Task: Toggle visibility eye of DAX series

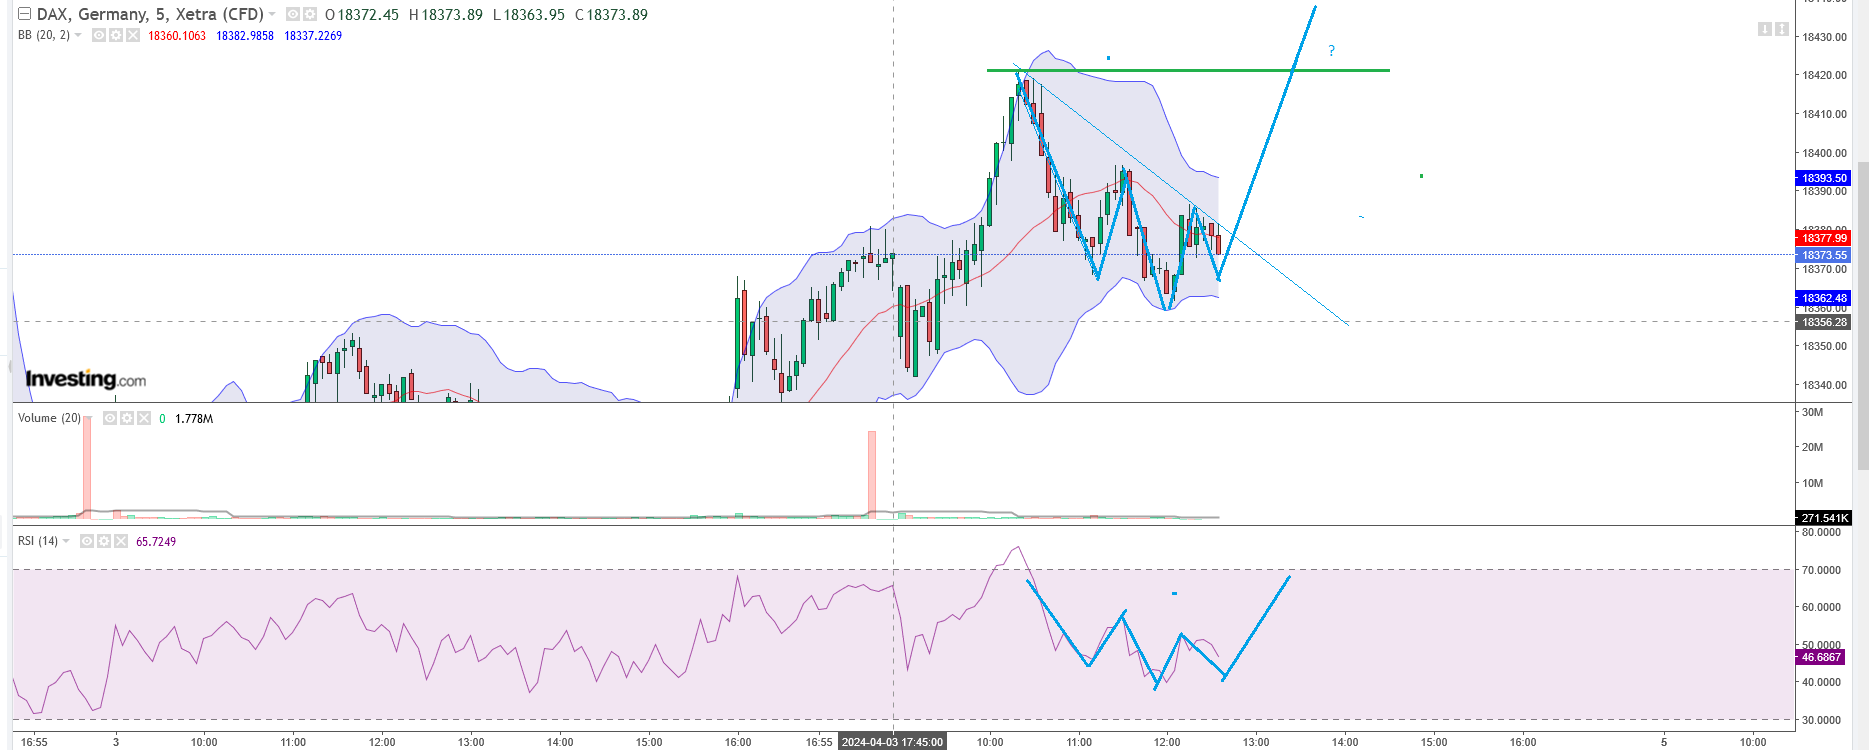Action: pyautogui.click(x=293, y=15)
